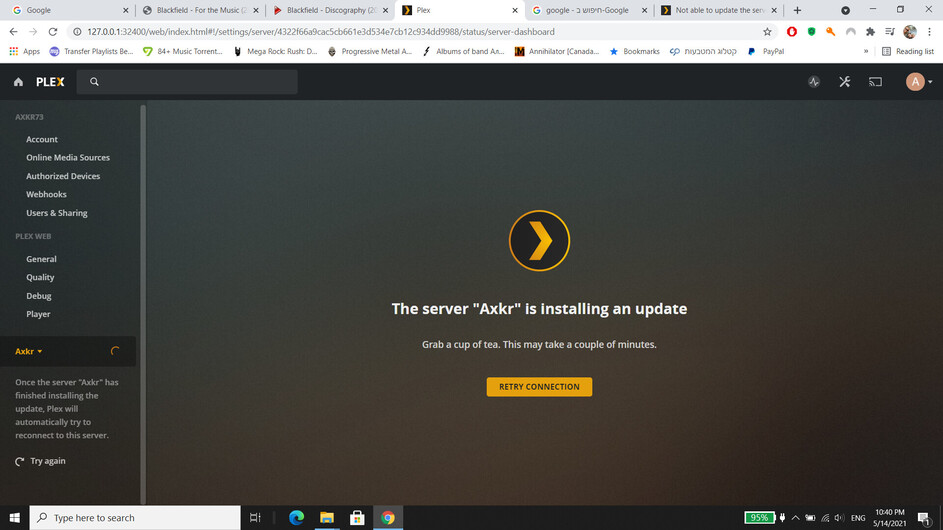Open the Reading list
The image size is (943, 530).
(x=908, y=52)
